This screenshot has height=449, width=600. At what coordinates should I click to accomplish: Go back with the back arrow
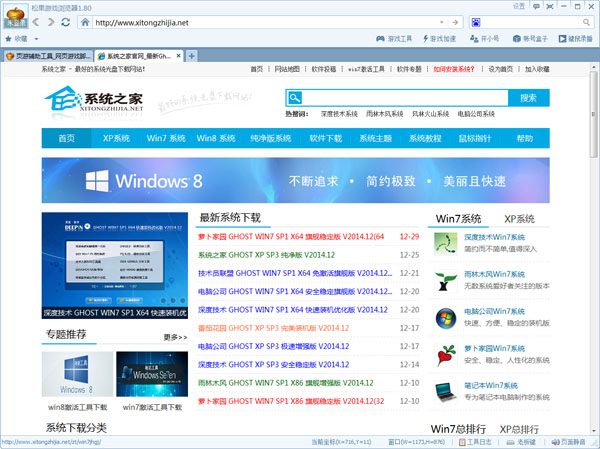(x=36, y=22)
